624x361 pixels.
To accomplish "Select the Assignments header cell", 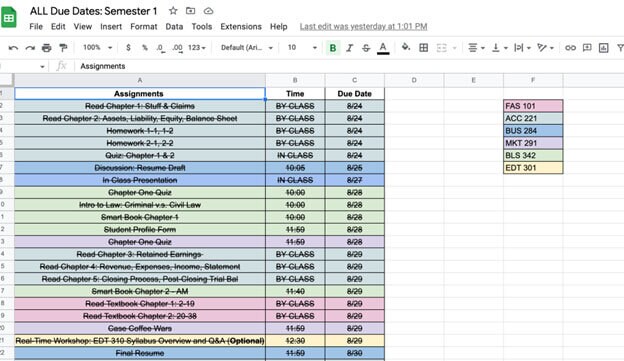I will pyautogui.click(x=140, y=94).
